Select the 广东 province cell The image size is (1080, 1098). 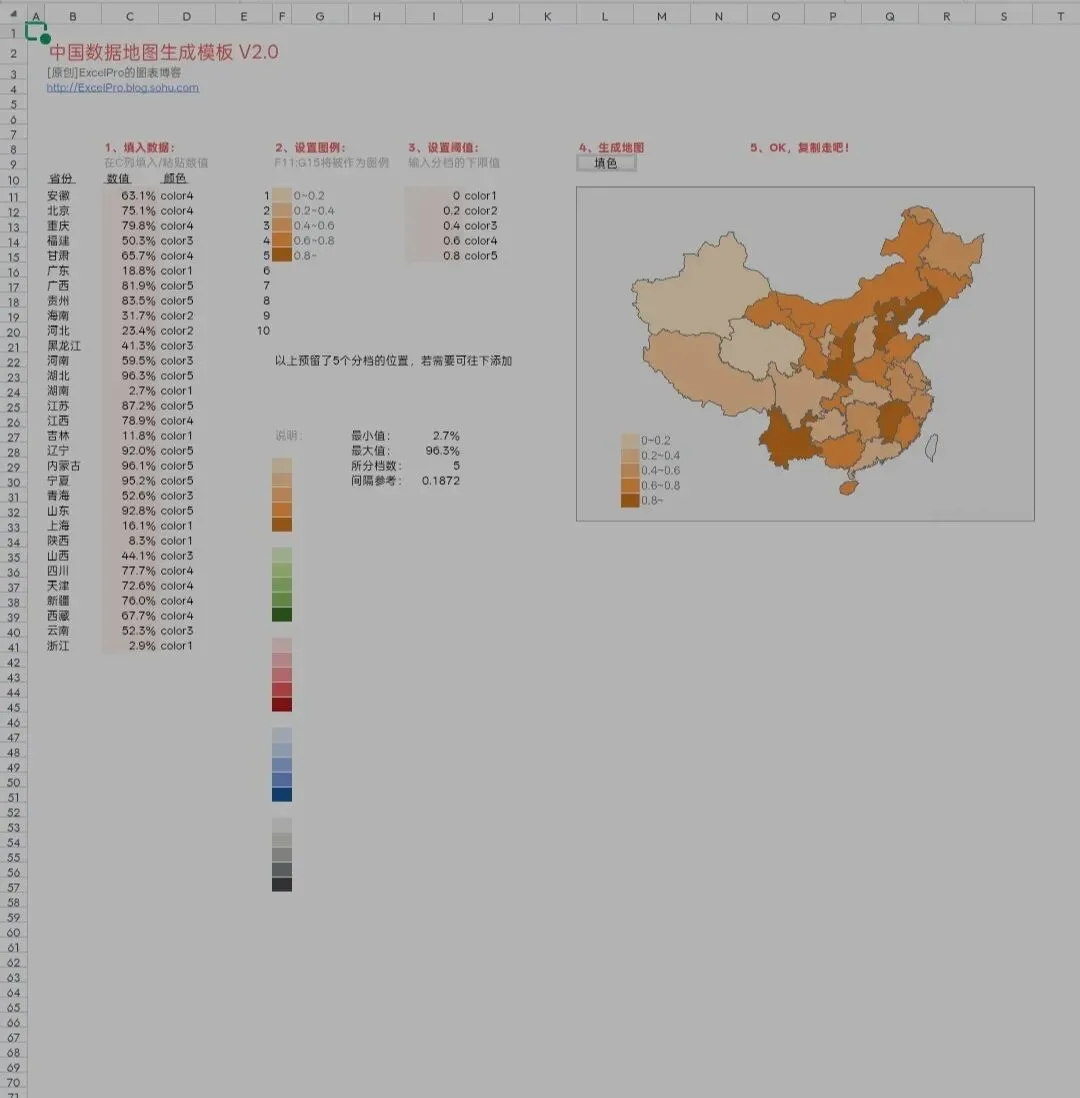click(59, 270)
